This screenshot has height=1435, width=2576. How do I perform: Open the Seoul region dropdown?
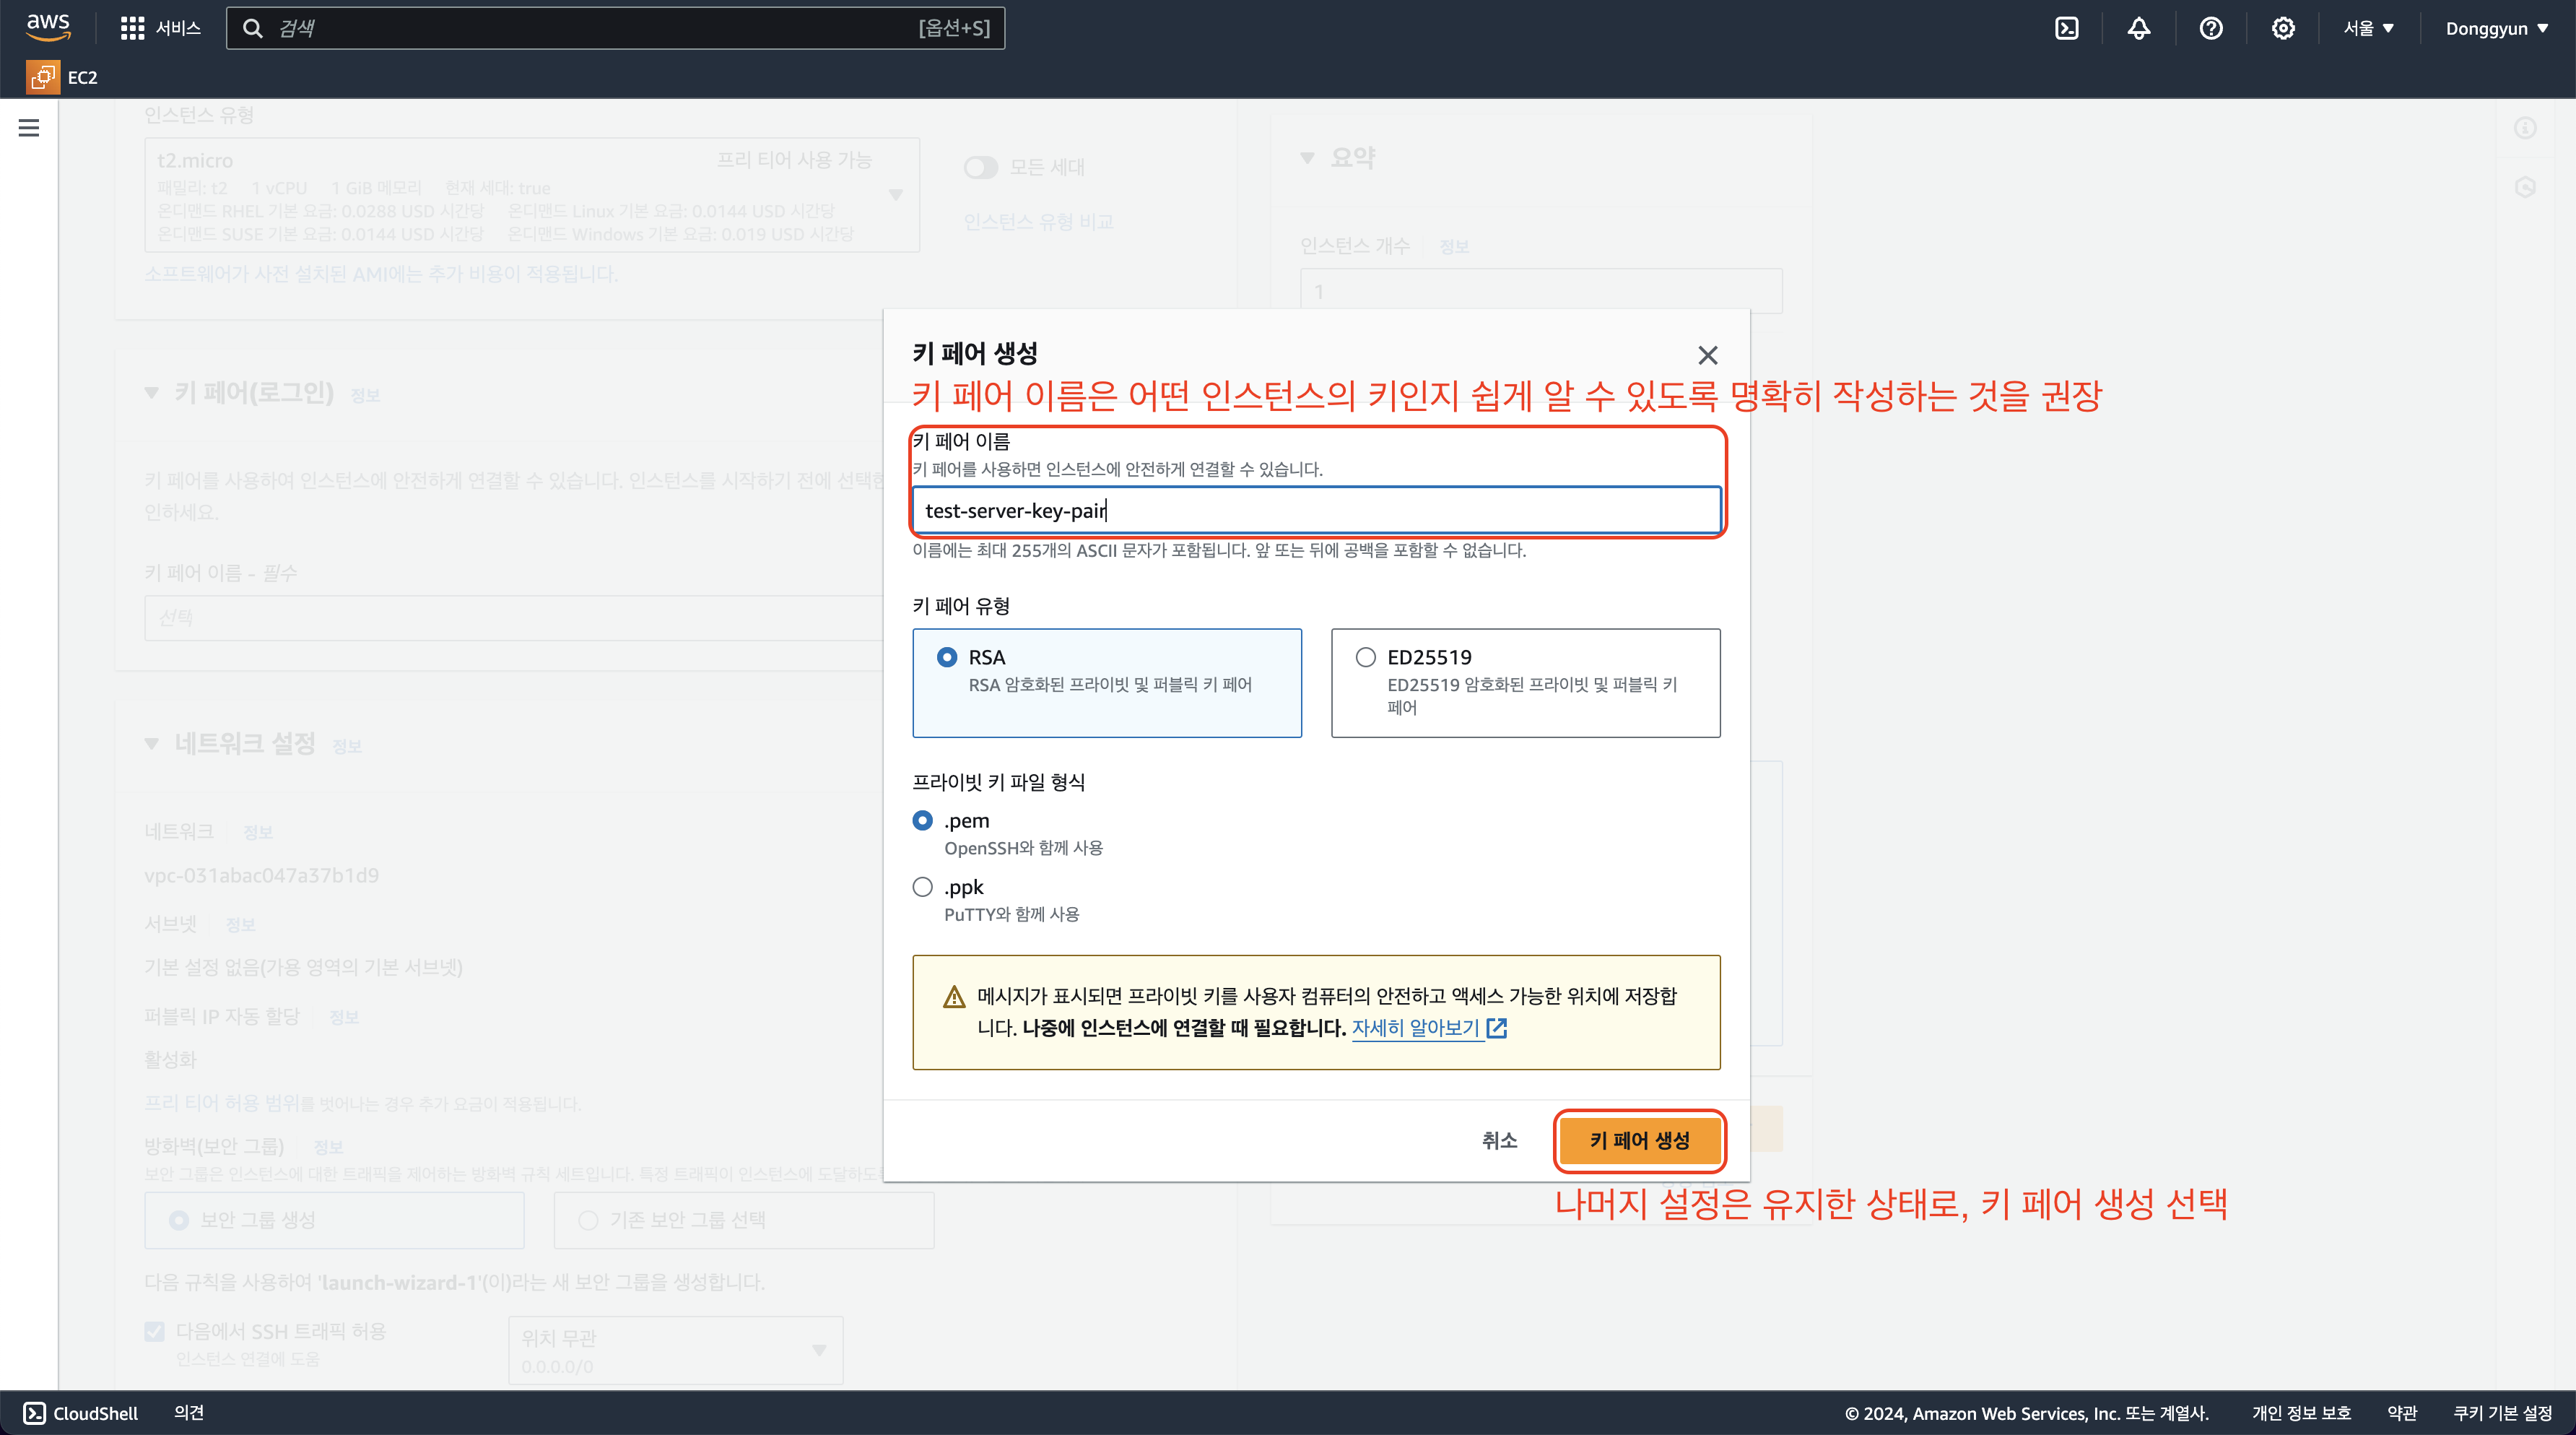pyautogui.click(x=2367, y=28)
